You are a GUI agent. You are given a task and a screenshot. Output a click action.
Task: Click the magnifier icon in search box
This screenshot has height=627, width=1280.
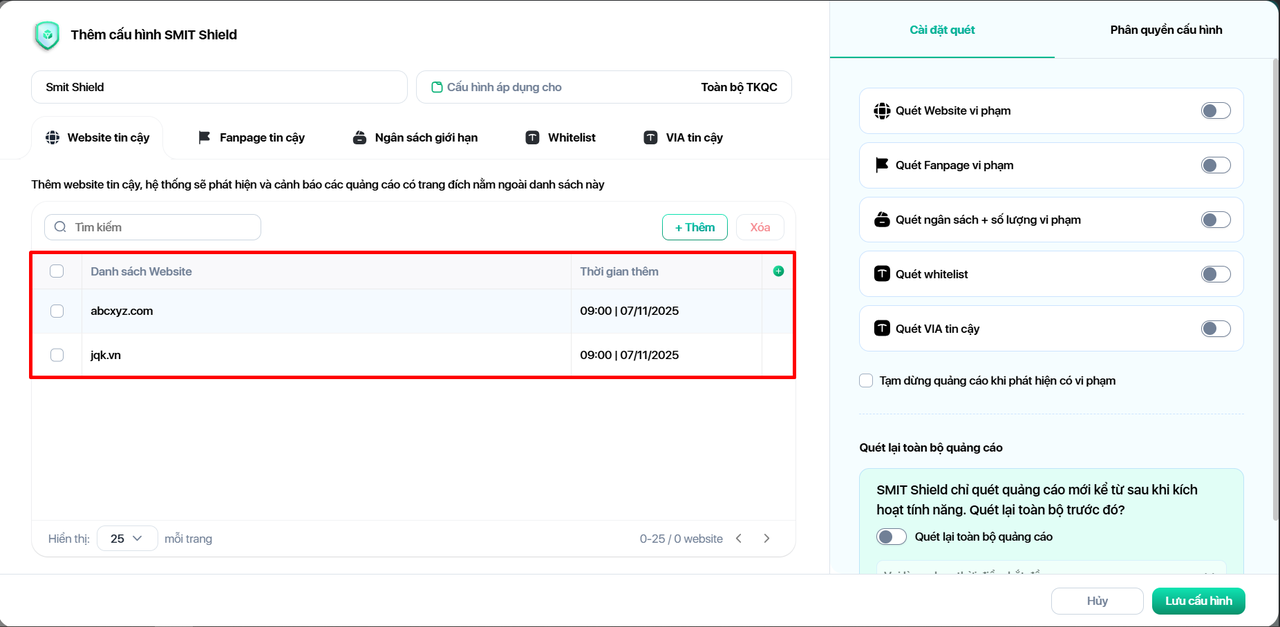tap(61, 227)
